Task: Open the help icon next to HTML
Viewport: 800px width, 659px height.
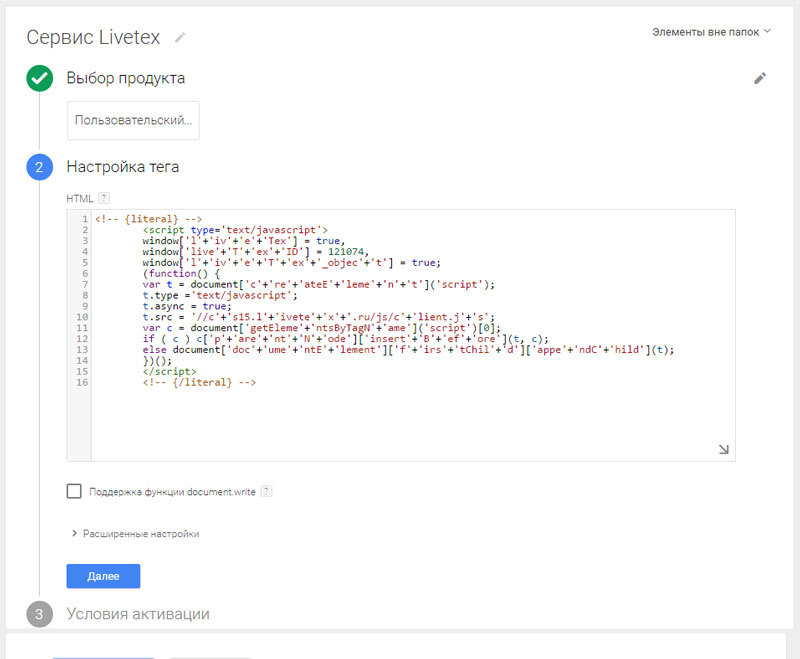Action: pos(104,198)
